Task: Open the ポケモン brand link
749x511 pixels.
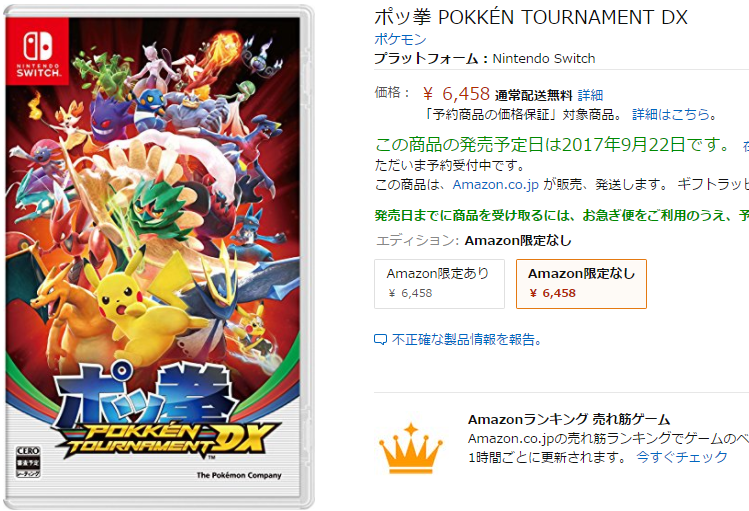Action: [x=400, y=39]
